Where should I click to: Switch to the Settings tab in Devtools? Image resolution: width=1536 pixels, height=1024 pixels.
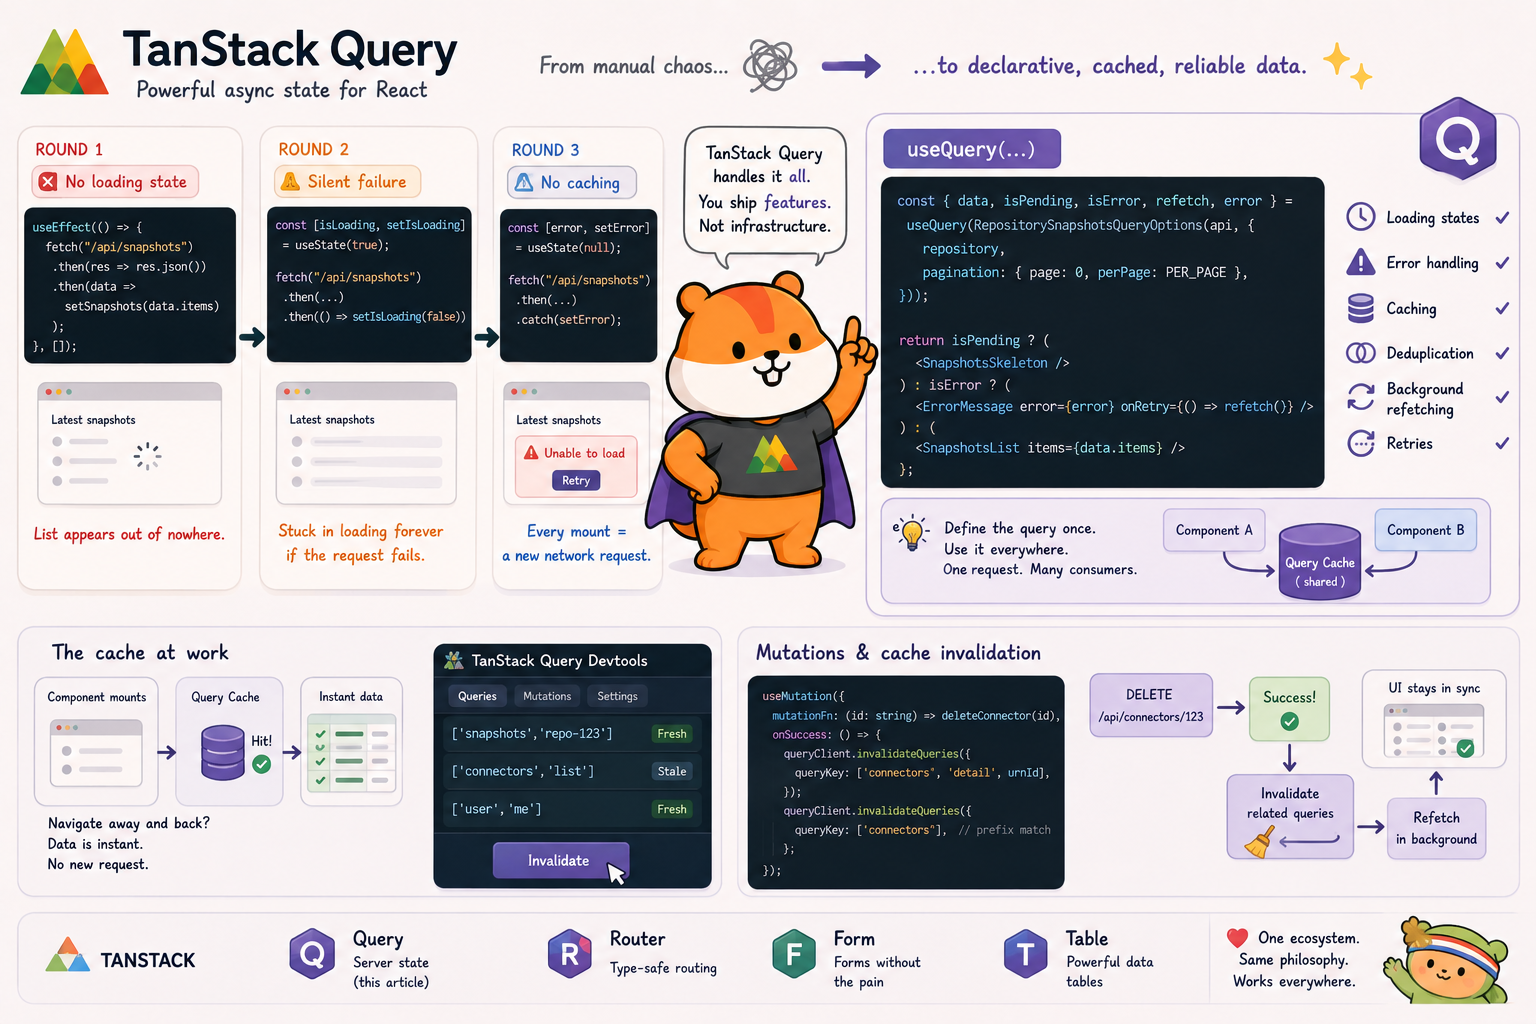[x=617, y=696]
